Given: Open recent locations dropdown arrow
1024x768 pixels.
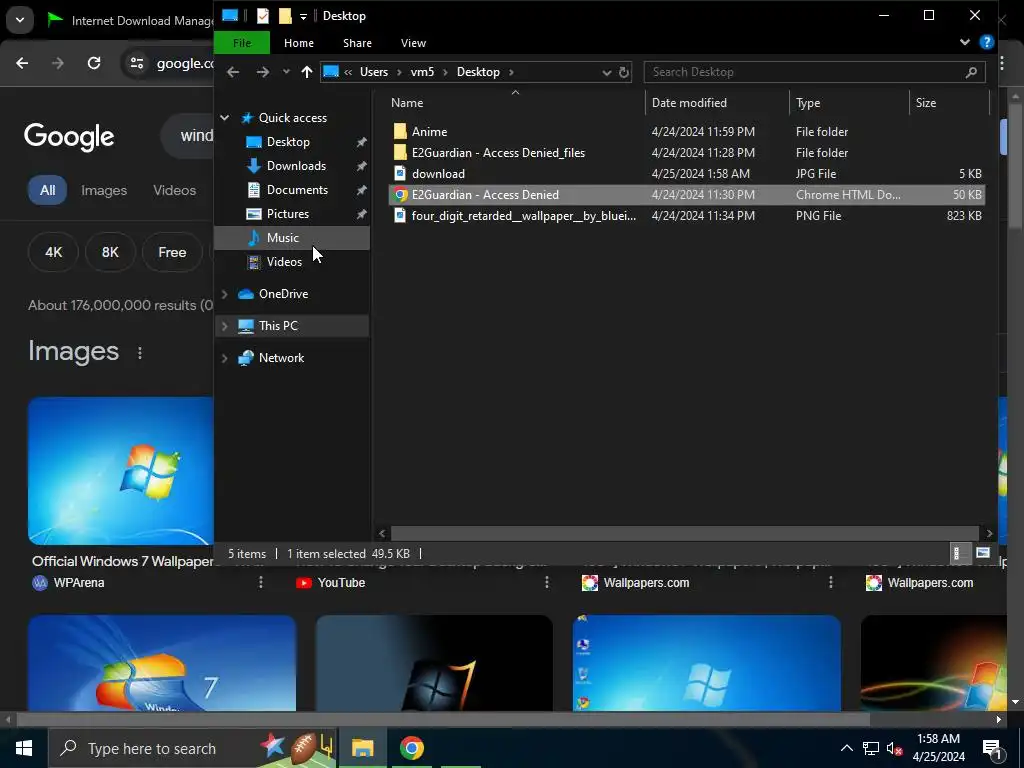Looking at the screenshot, I should tap(286, 72).
